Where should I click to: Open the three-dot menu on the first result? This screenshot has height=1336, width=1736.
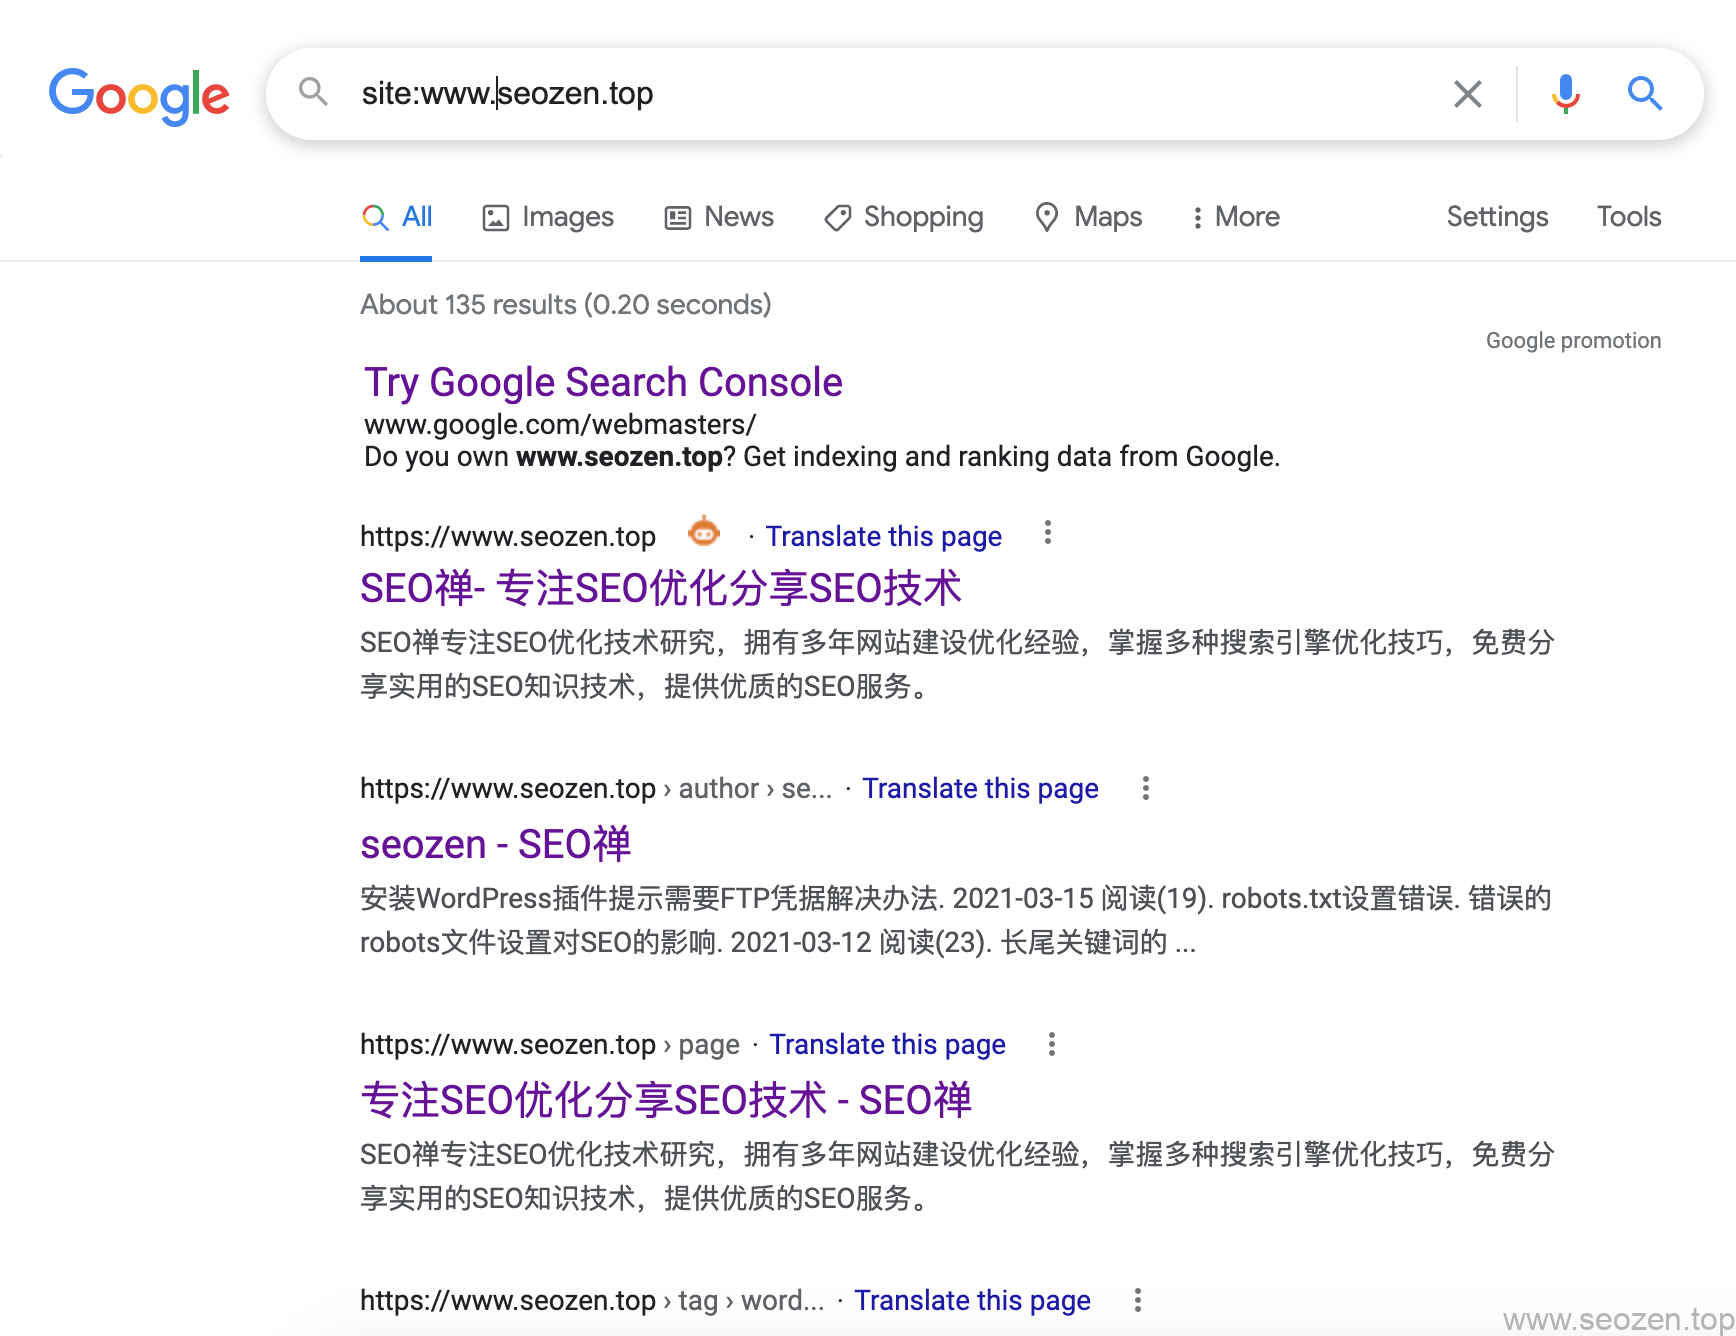pyautogui.click(x=1047, y=534)
